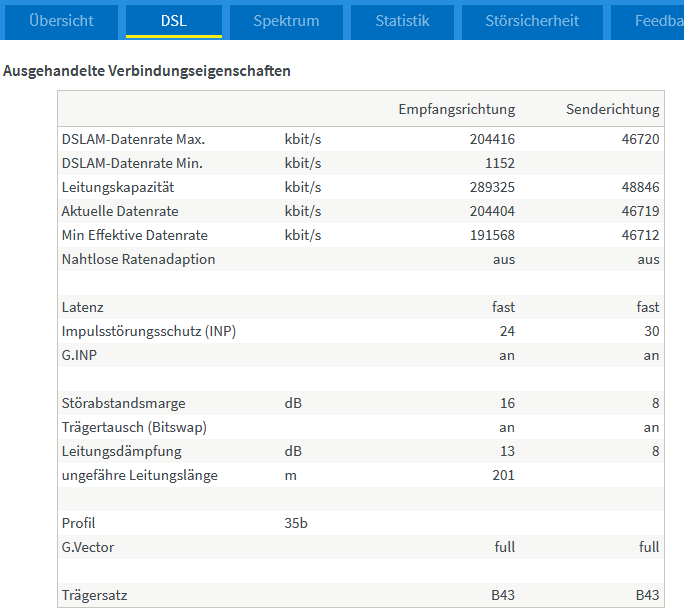The height and width of the screenshot is (612, 684).
Task: Click the ungefähre Leitungslänge value 201
Action: (503, 475)
